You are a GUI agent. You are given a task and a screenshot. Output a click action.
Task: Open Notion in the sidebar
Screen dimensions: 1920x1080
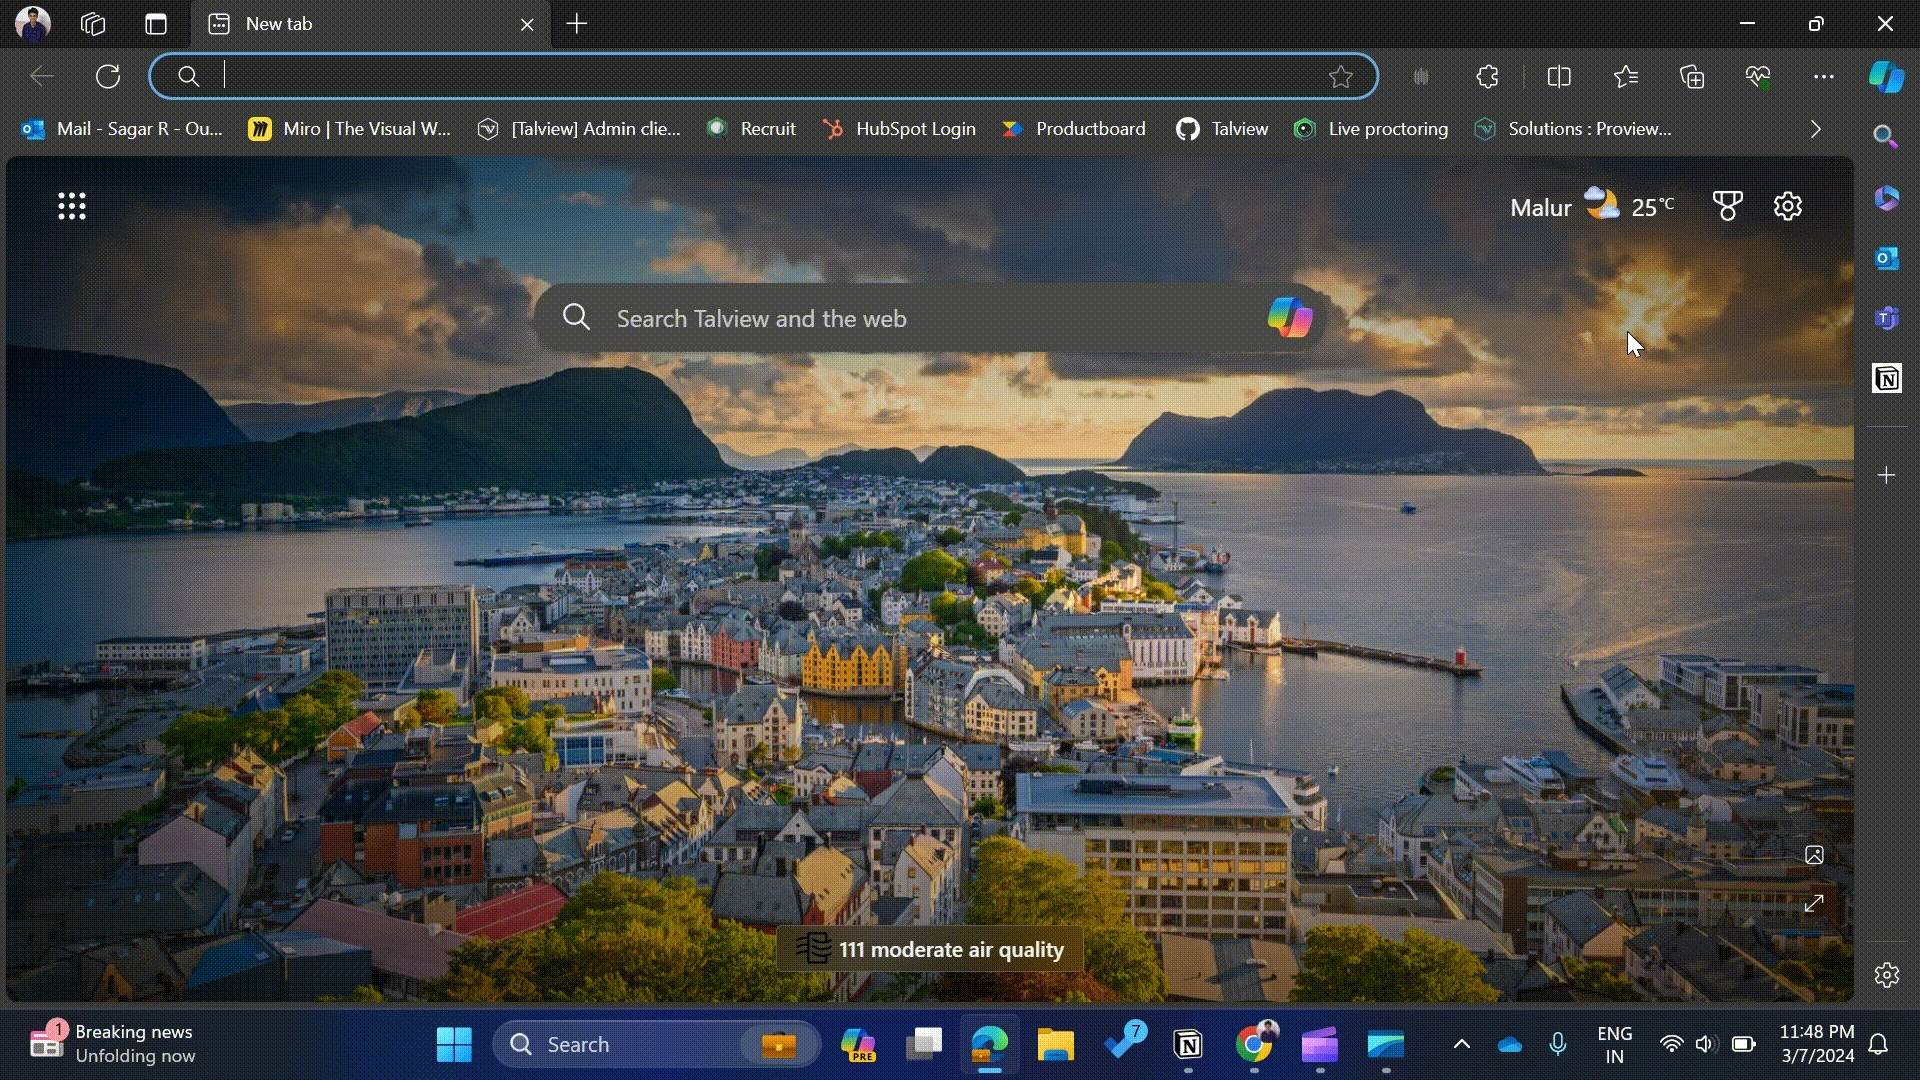pyautogui.click(x=1886, y=378)
